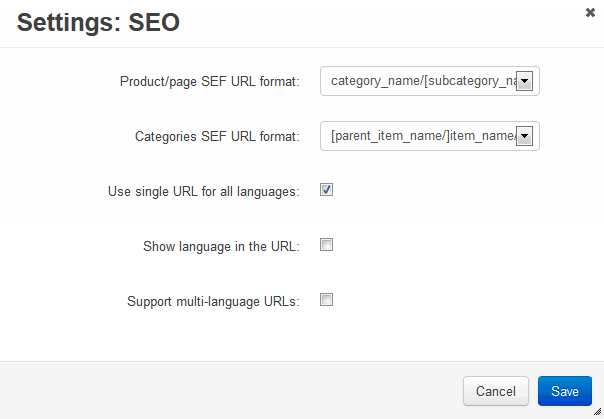Screen dimensions: 604x419
Task: Click the Categories SEF URL format label
Action: pos(217,137)
